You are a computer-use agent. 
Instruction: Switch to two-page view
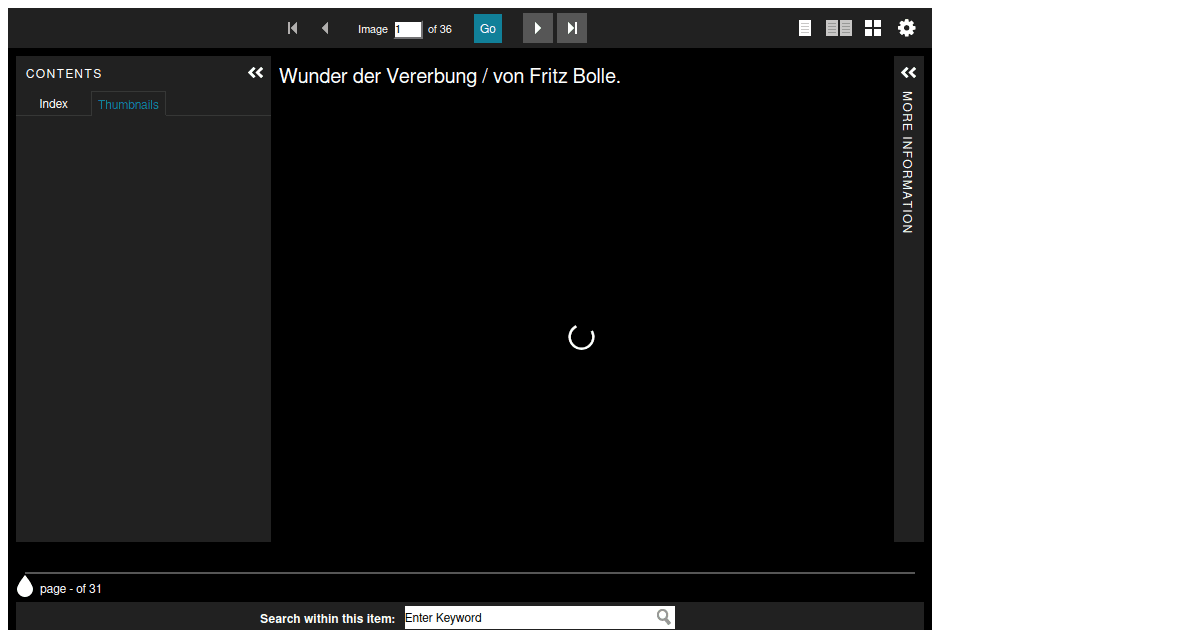838,28
